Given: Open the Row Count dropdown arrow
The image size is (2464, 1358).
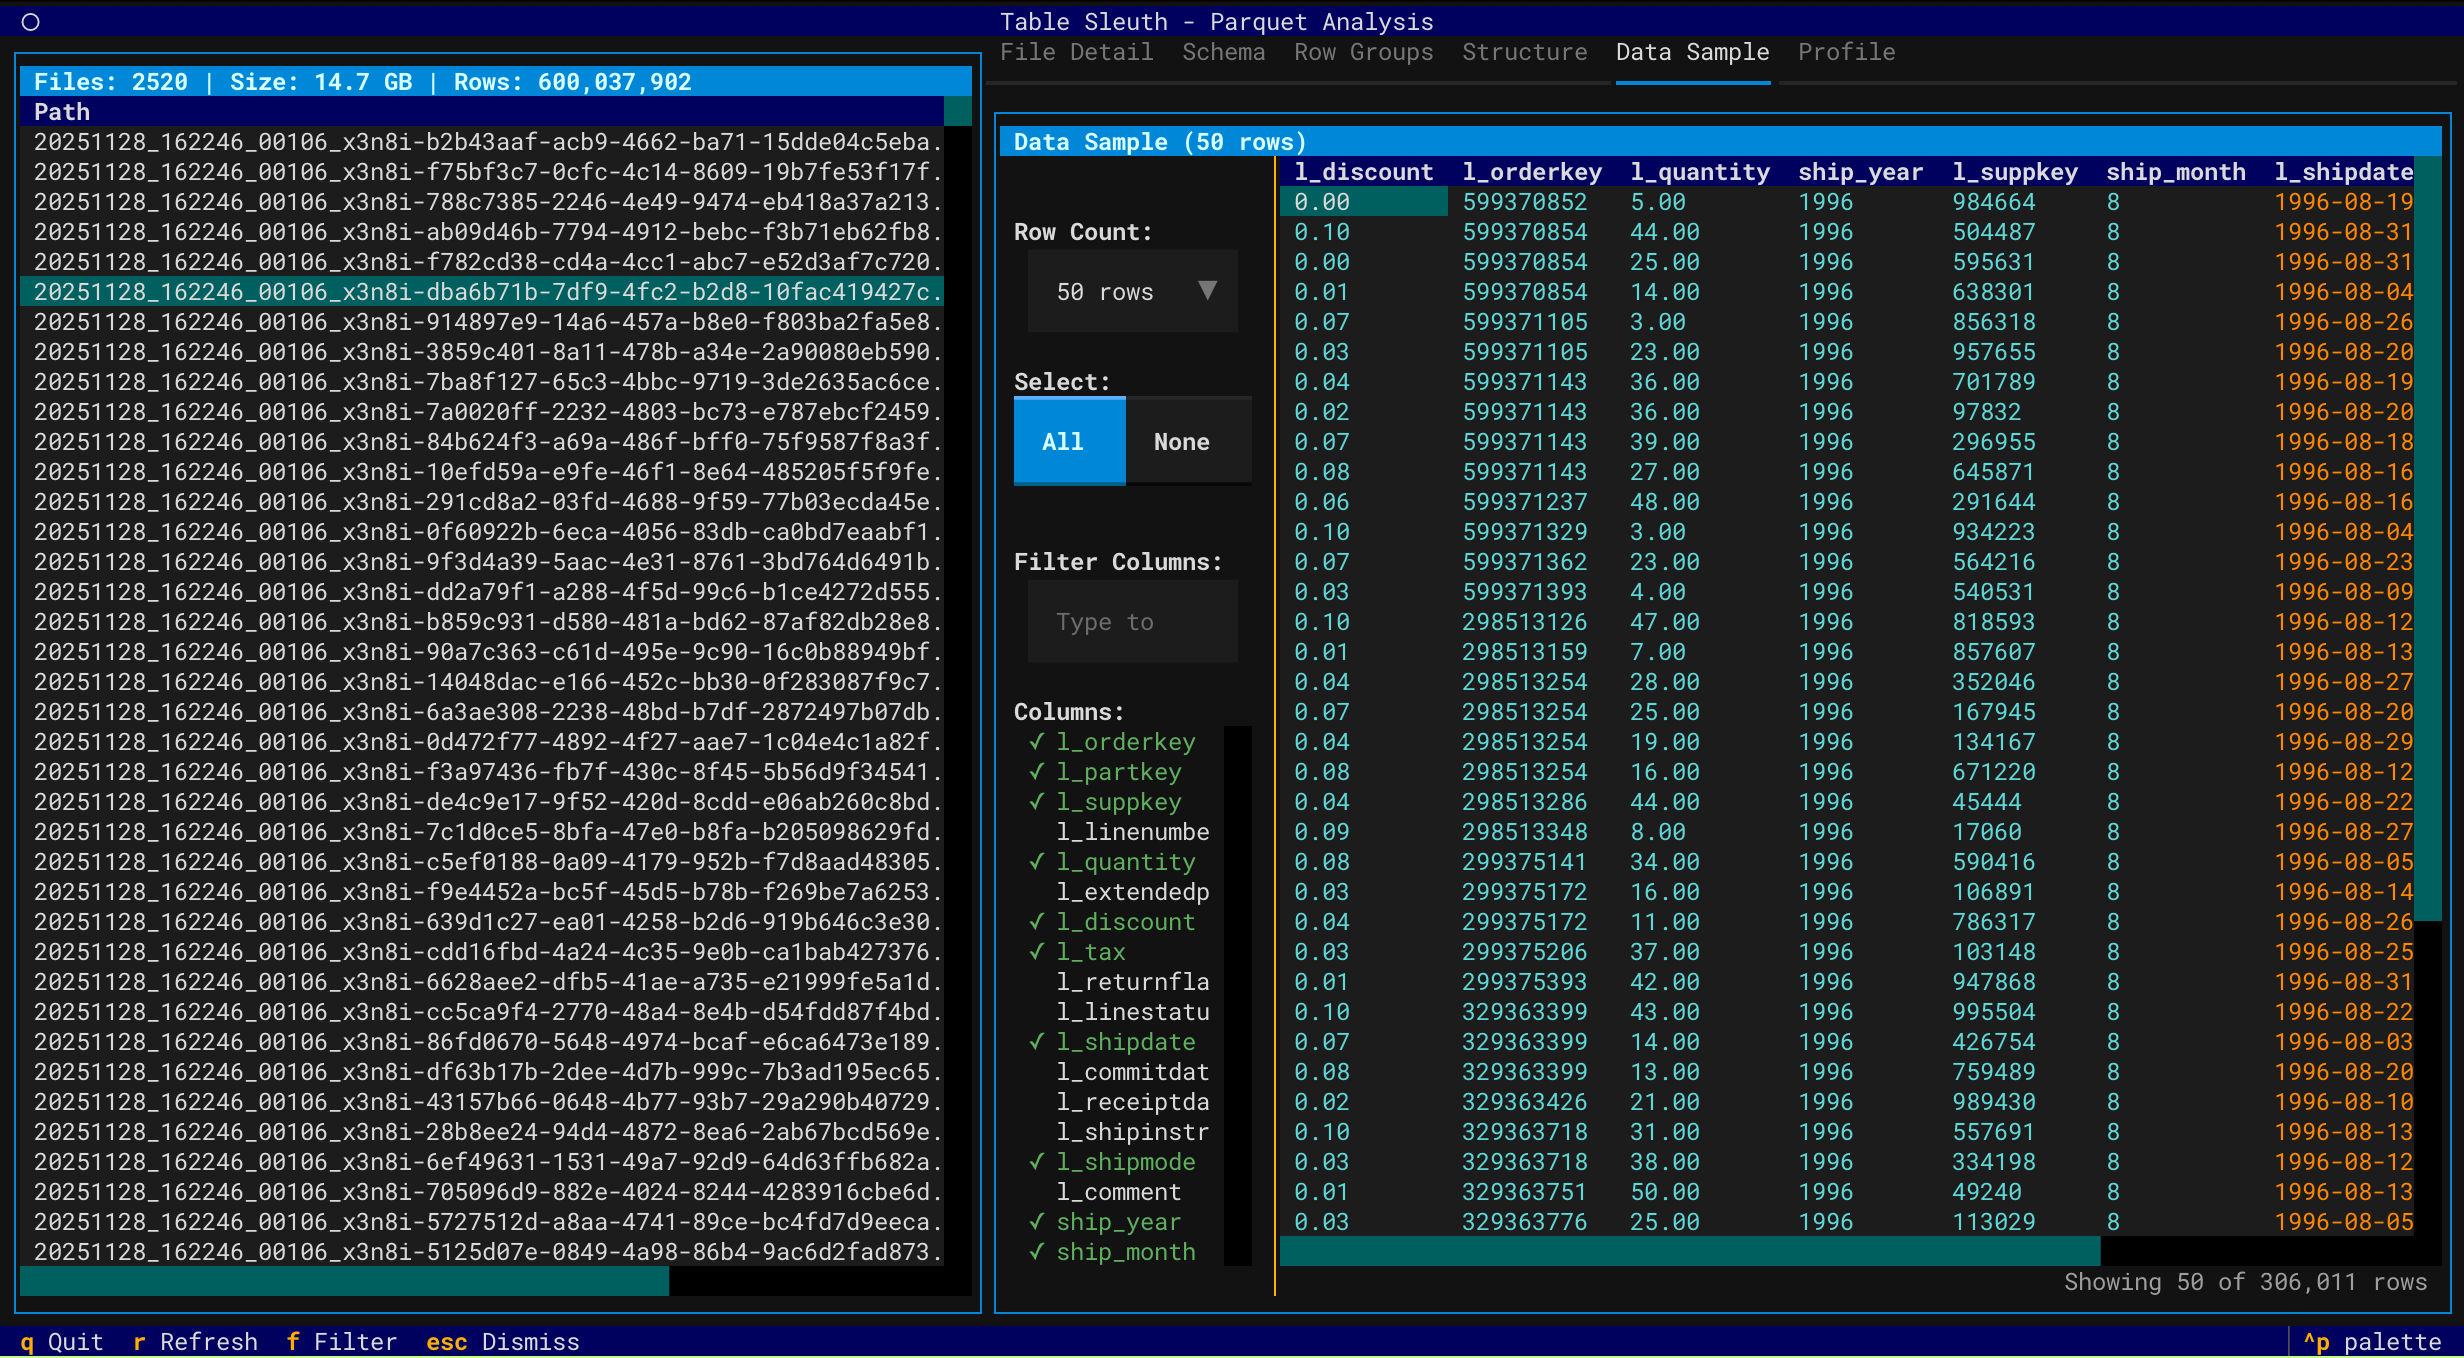Looking at the screenshot, I should [x=1207, y=291].
